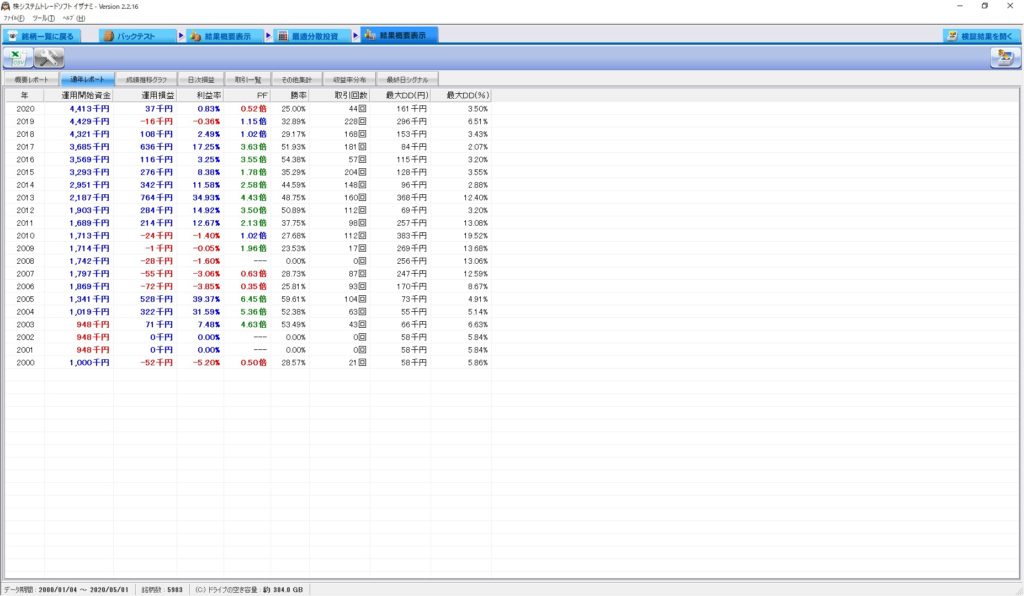Open the ツール menu

44,18
